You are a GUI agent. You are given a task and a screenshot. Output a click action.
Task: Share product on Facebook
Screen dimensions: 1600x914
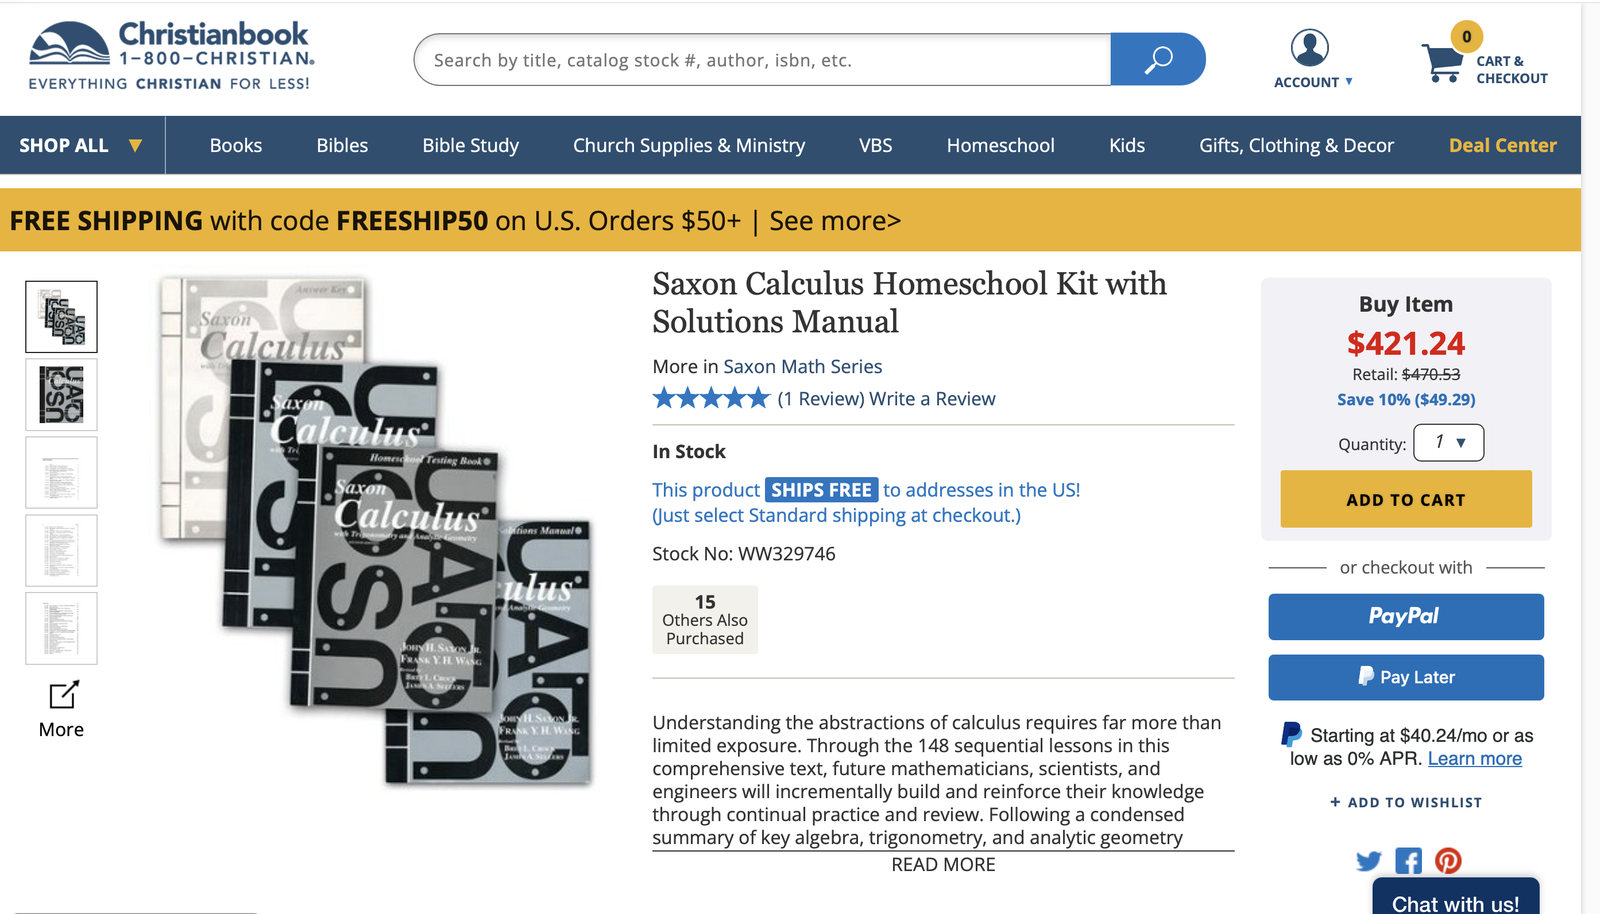point(1408,861)
